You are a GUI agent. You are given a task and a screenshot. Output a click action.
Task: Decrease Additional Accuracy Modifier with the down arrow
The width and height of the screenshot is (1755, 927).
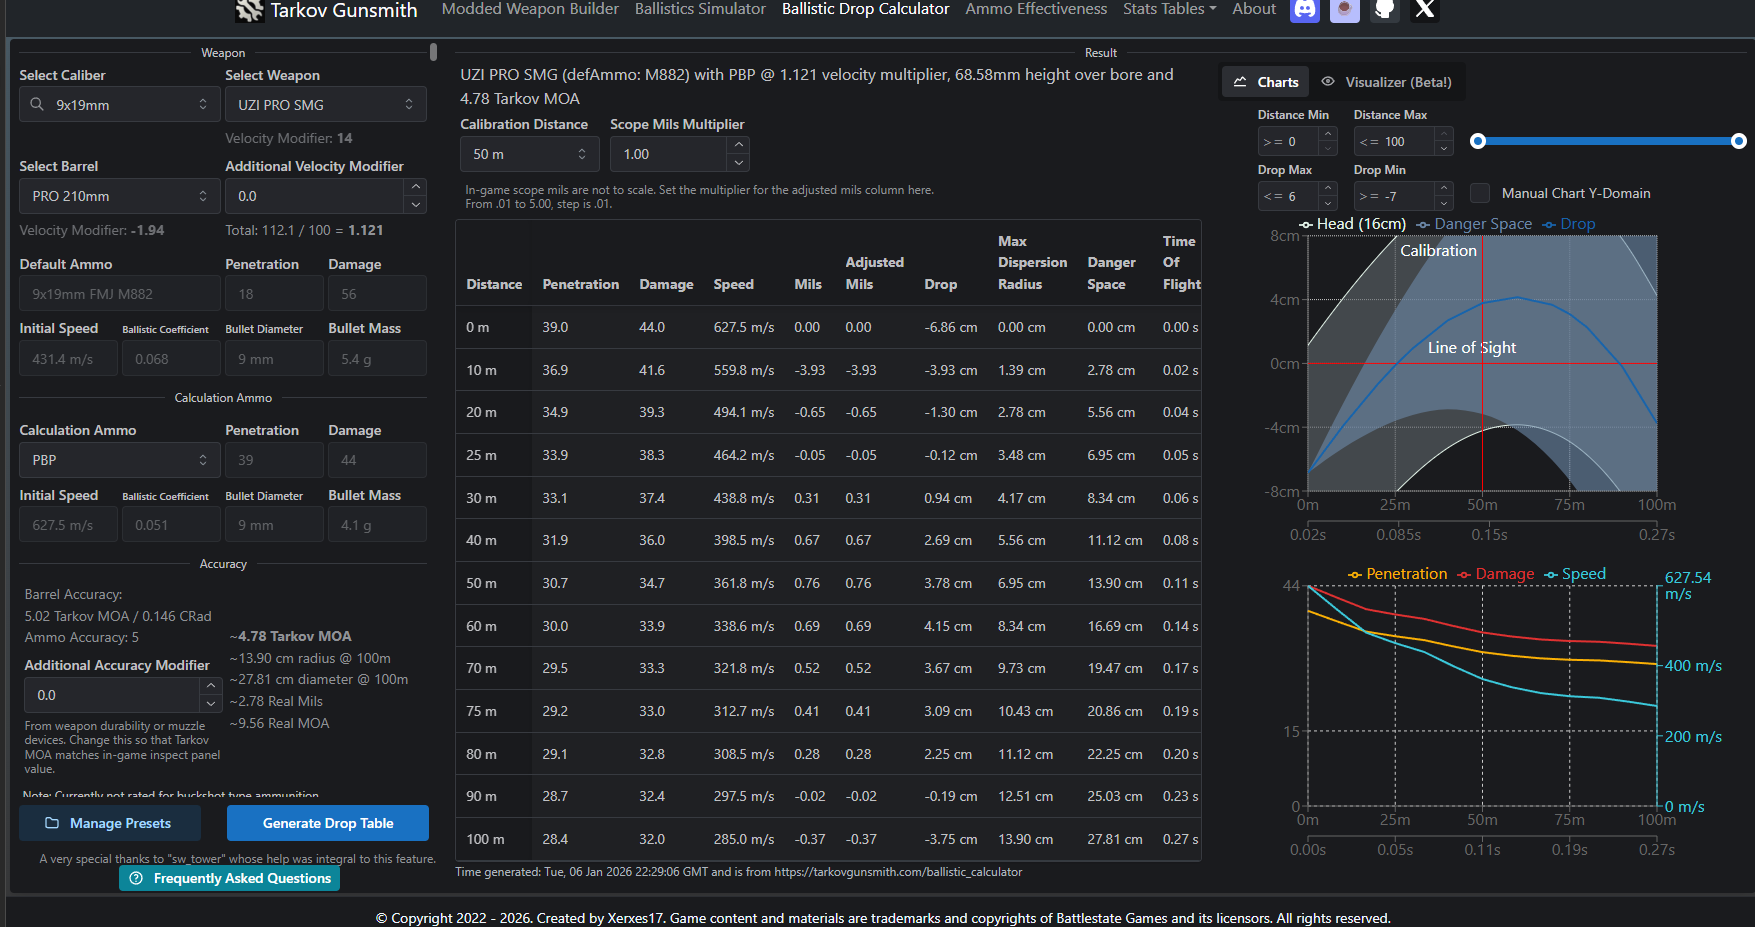(210, 703)
